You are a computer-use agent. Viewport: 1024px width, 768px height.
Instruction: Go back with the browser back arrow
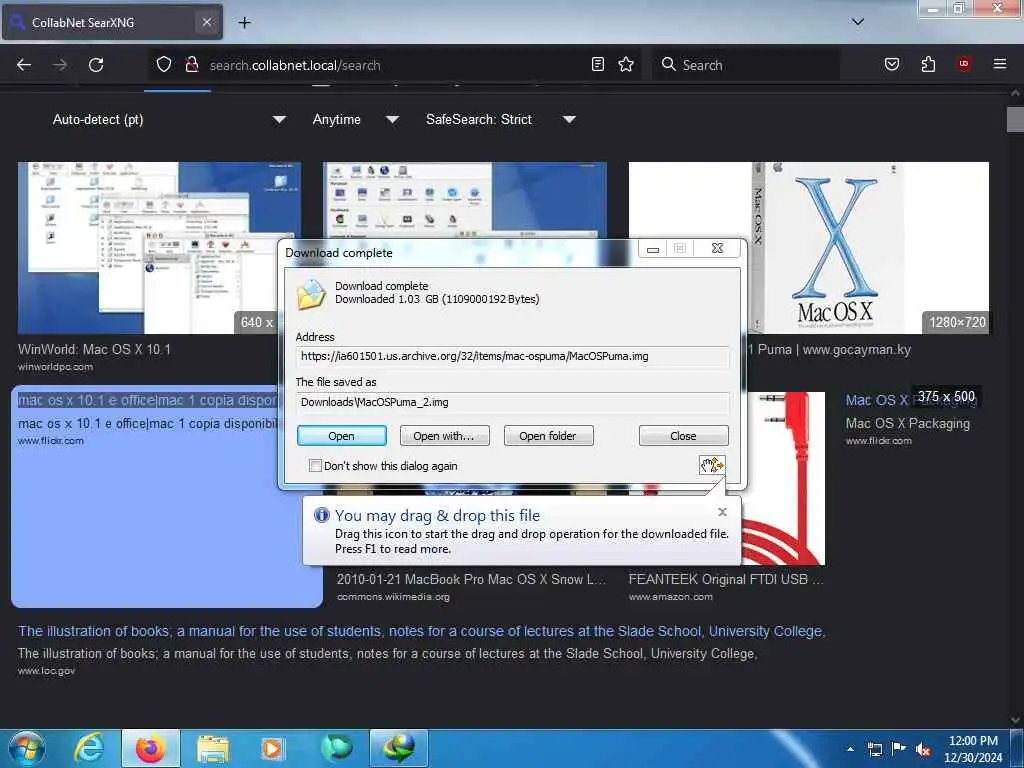(24, 65)
